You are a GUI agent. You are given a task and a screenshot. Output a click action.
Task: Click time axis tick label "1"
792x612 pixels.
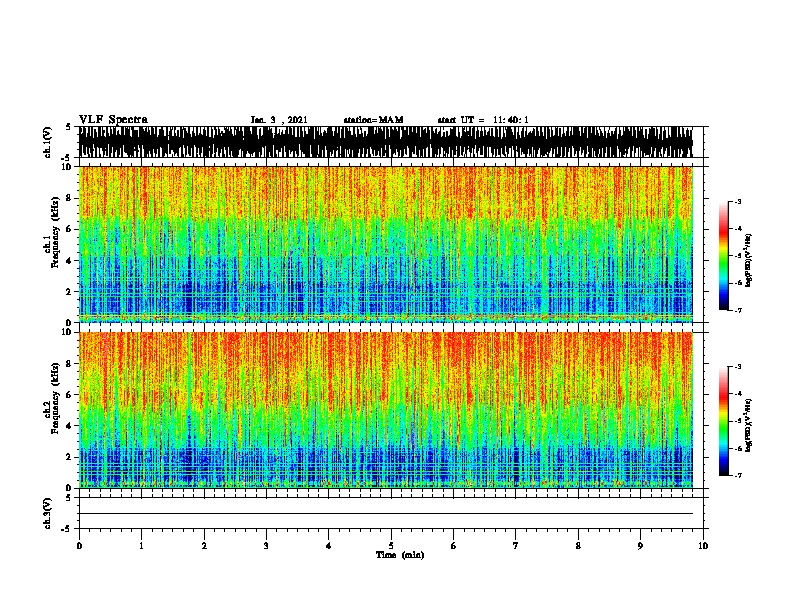[x=141, y=546]
